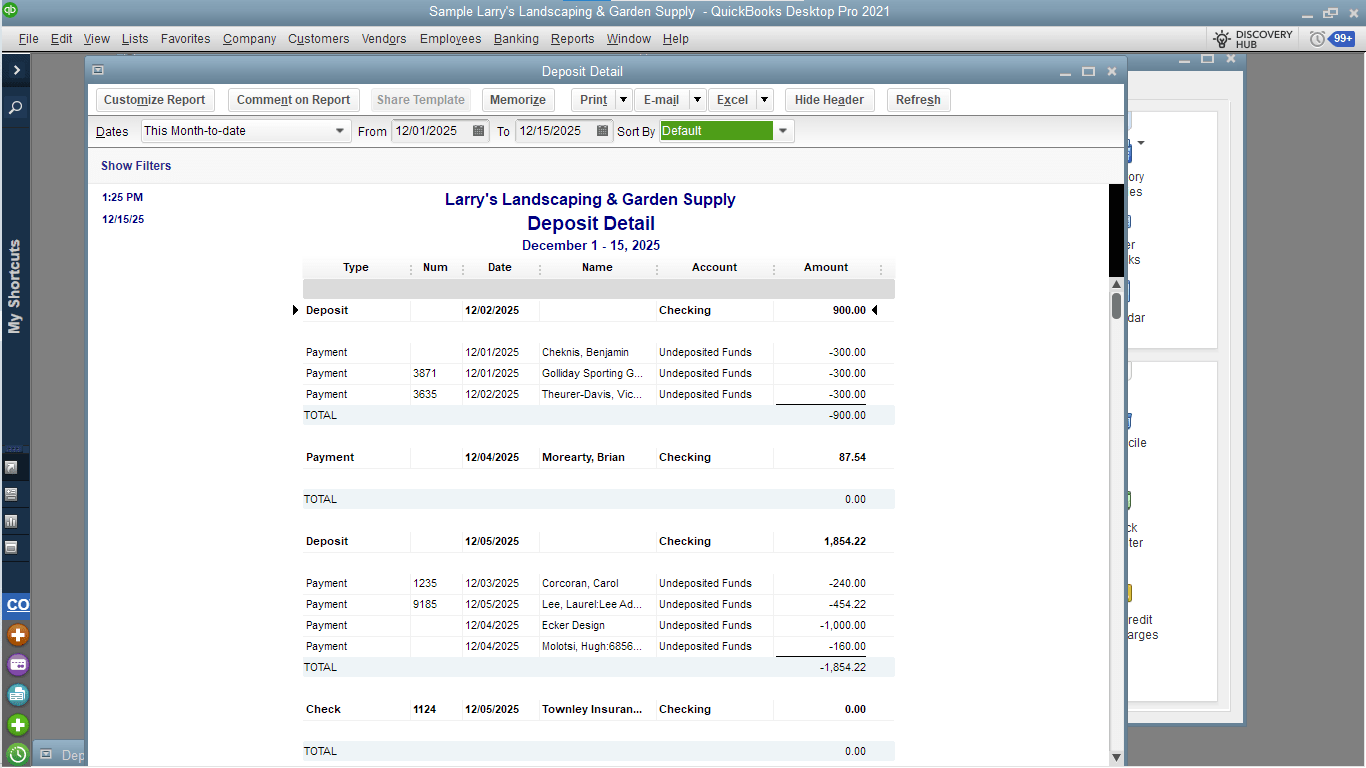Viewport: 1366px width, 768px height.
Task: Click the Show Filters link
Action: (136, 166)
